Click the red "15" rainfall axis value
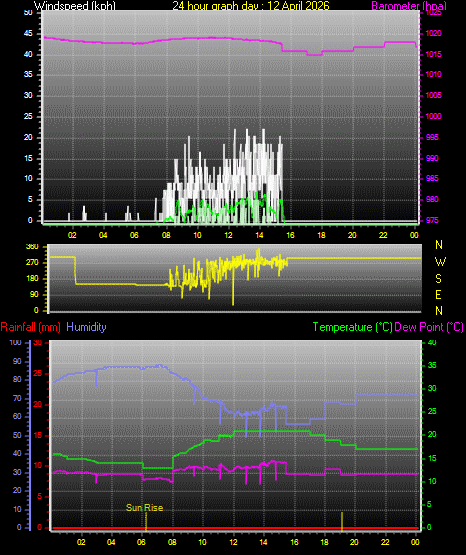 38,435
